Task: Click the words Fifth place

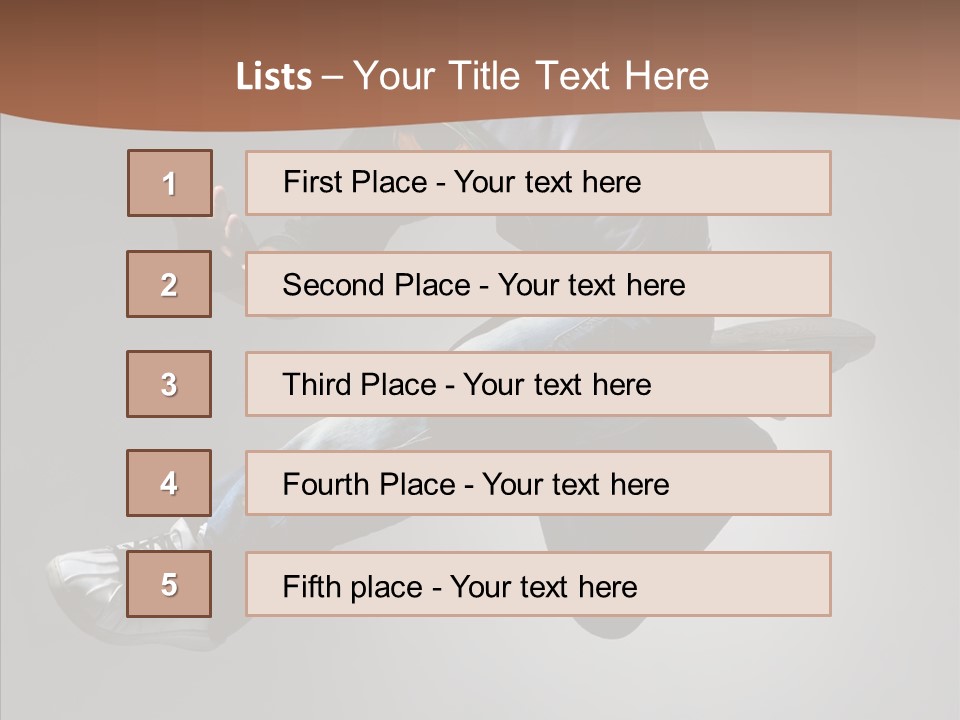Action: coord(353,587)
